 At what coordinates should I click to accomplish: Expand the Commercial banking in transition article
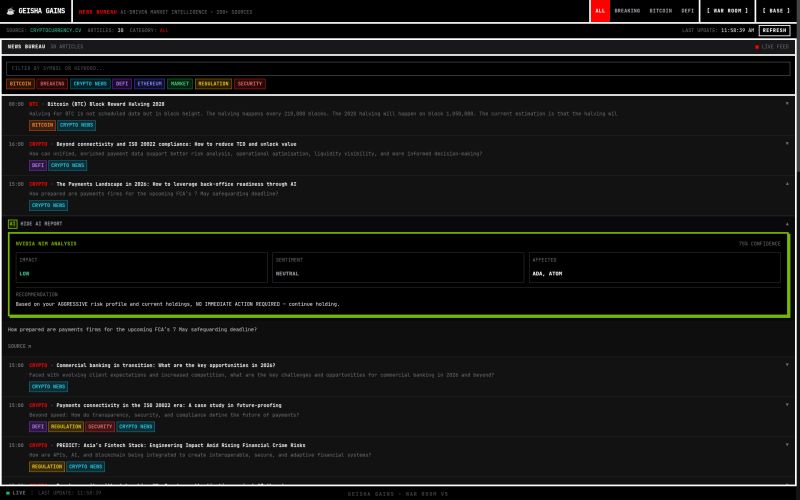787,365
